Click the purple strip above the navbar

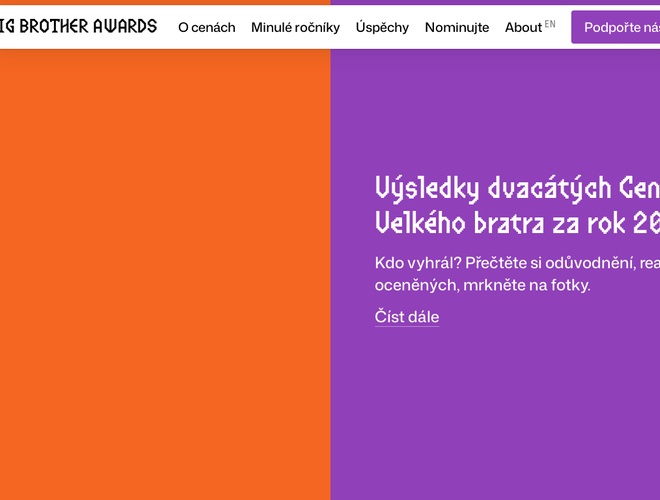point(495,2)
